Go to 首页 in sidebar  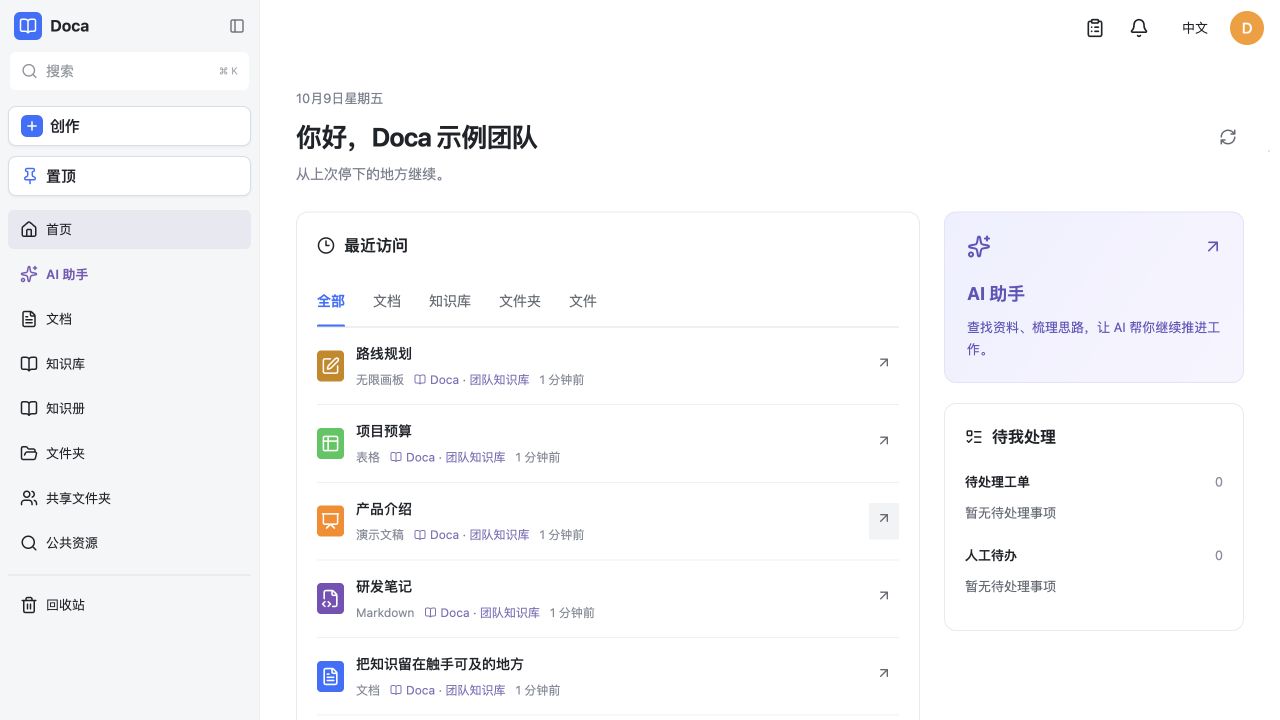pos(130,229)
